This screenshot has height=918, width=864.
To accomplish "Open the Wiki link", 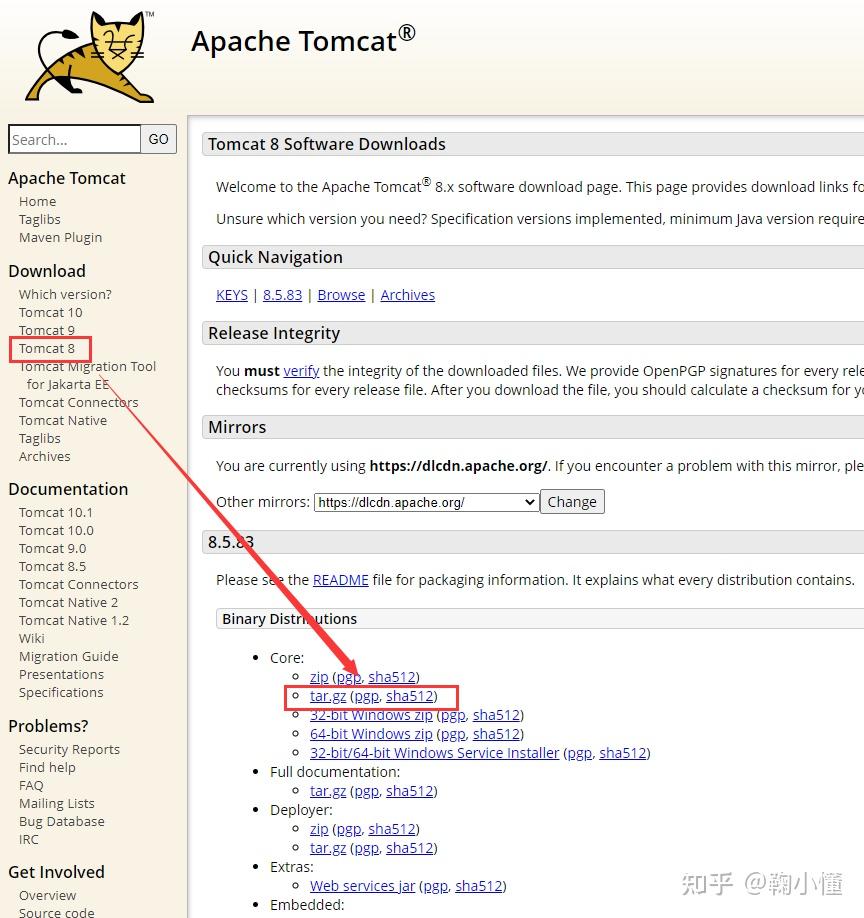I will tap(32, 639).
